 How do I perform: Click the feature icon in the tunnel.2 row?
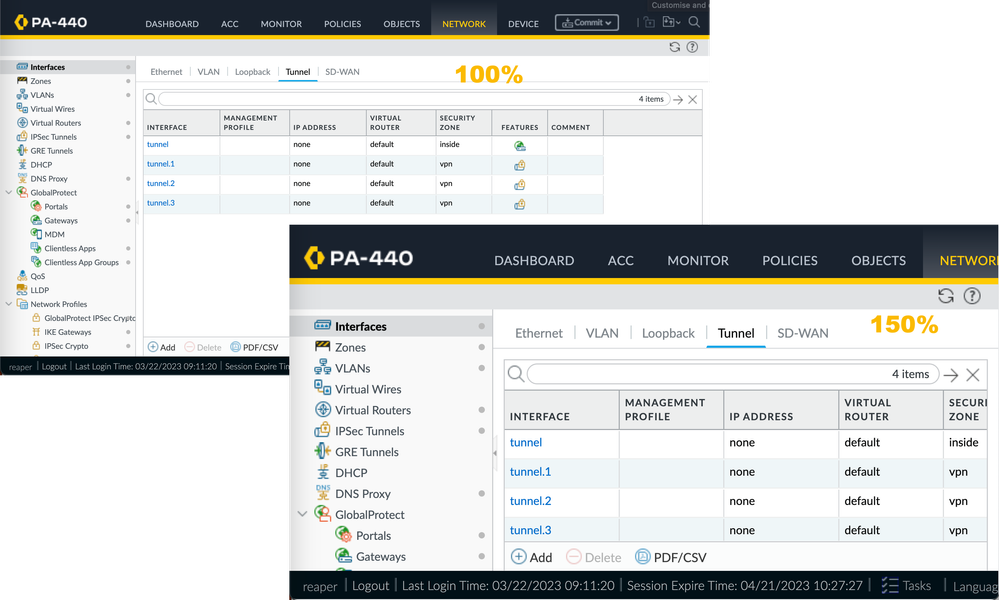coord(520,184)
